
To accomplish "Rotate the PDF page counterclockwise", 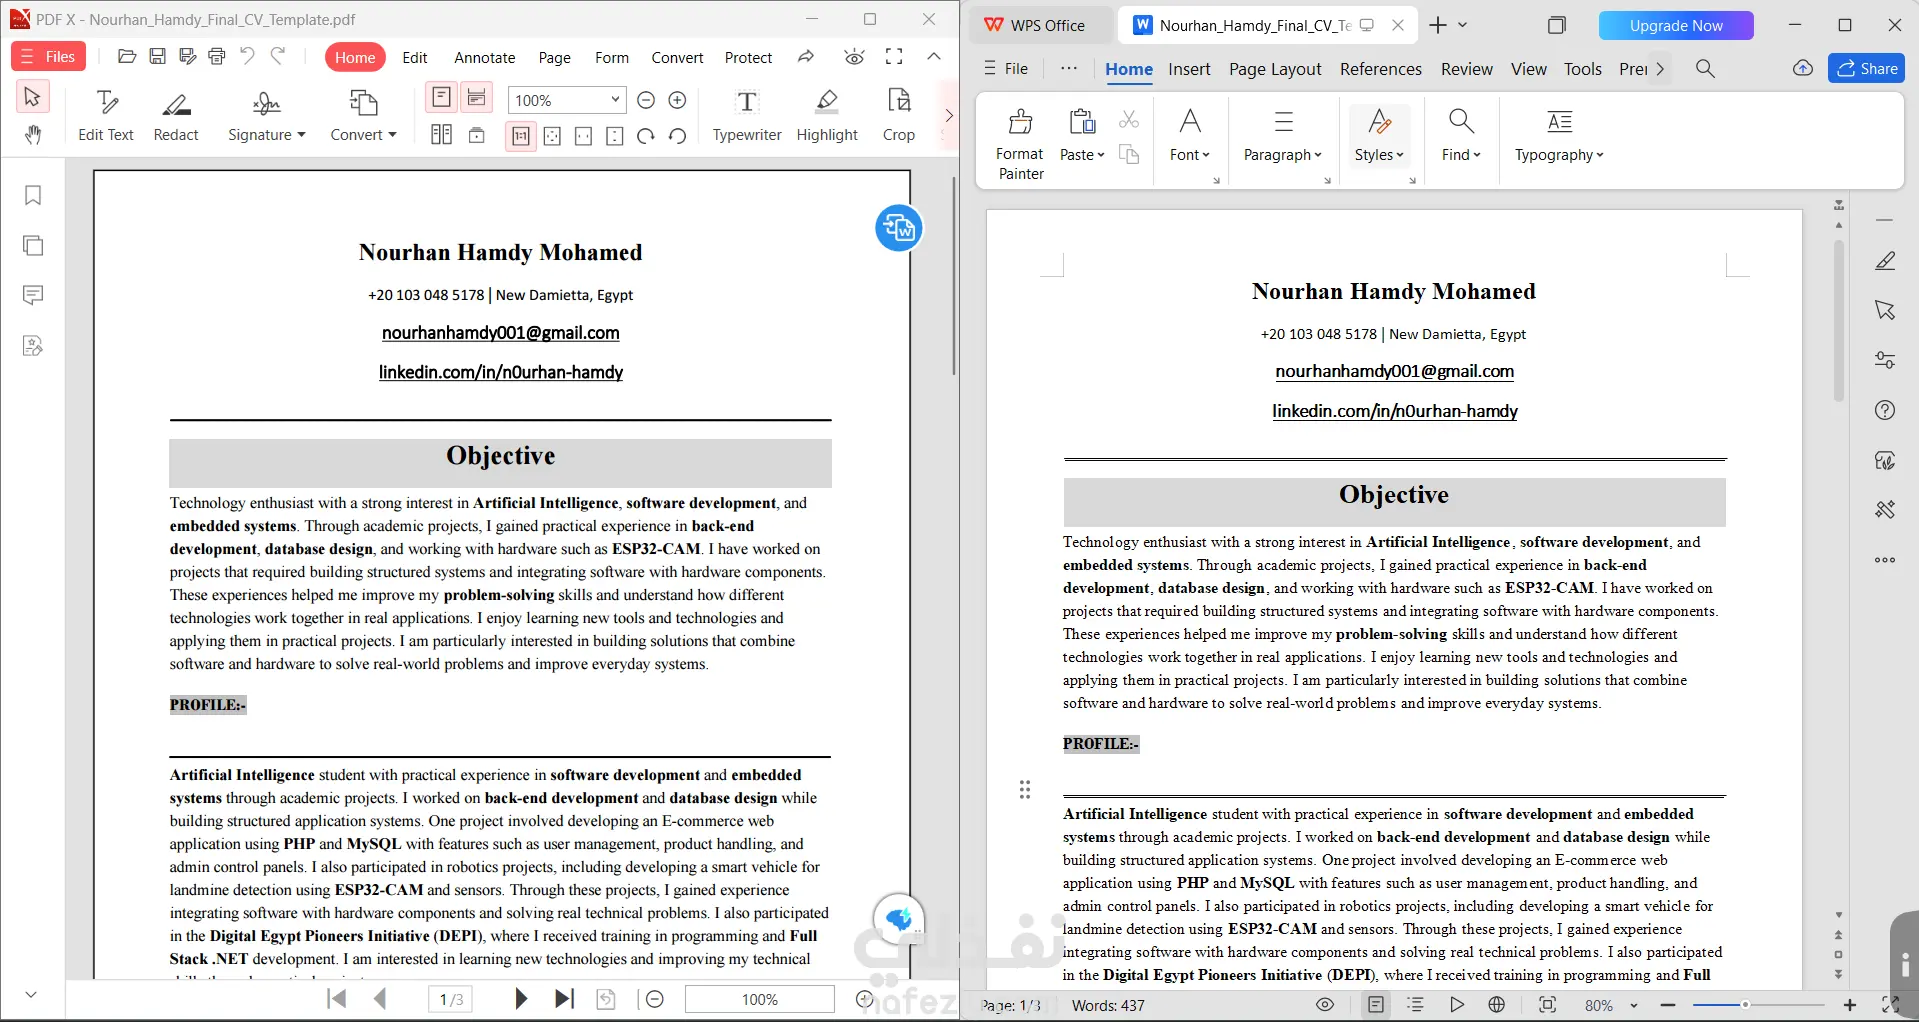I will [677, 136].
